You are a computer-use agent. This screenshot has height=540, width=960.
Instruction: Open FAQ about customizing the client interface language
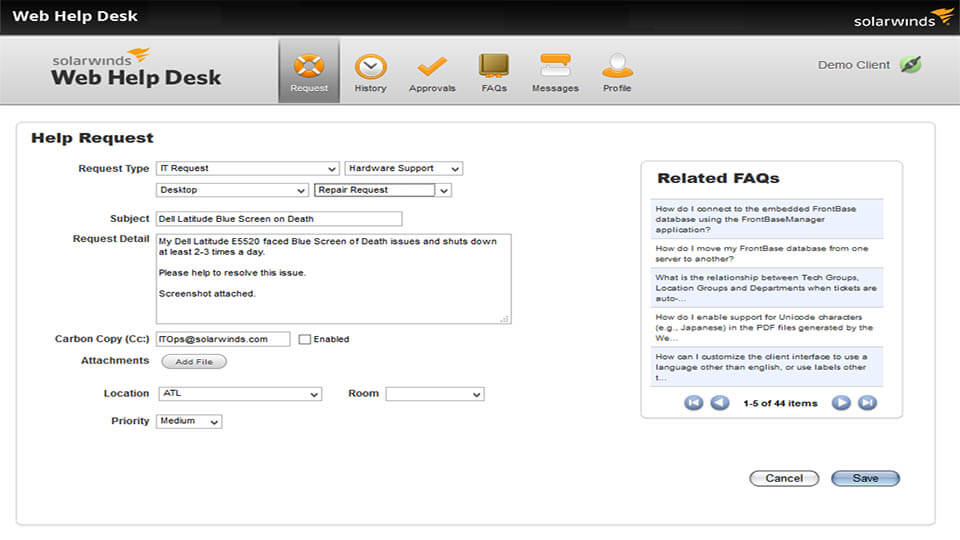point(767,367)
